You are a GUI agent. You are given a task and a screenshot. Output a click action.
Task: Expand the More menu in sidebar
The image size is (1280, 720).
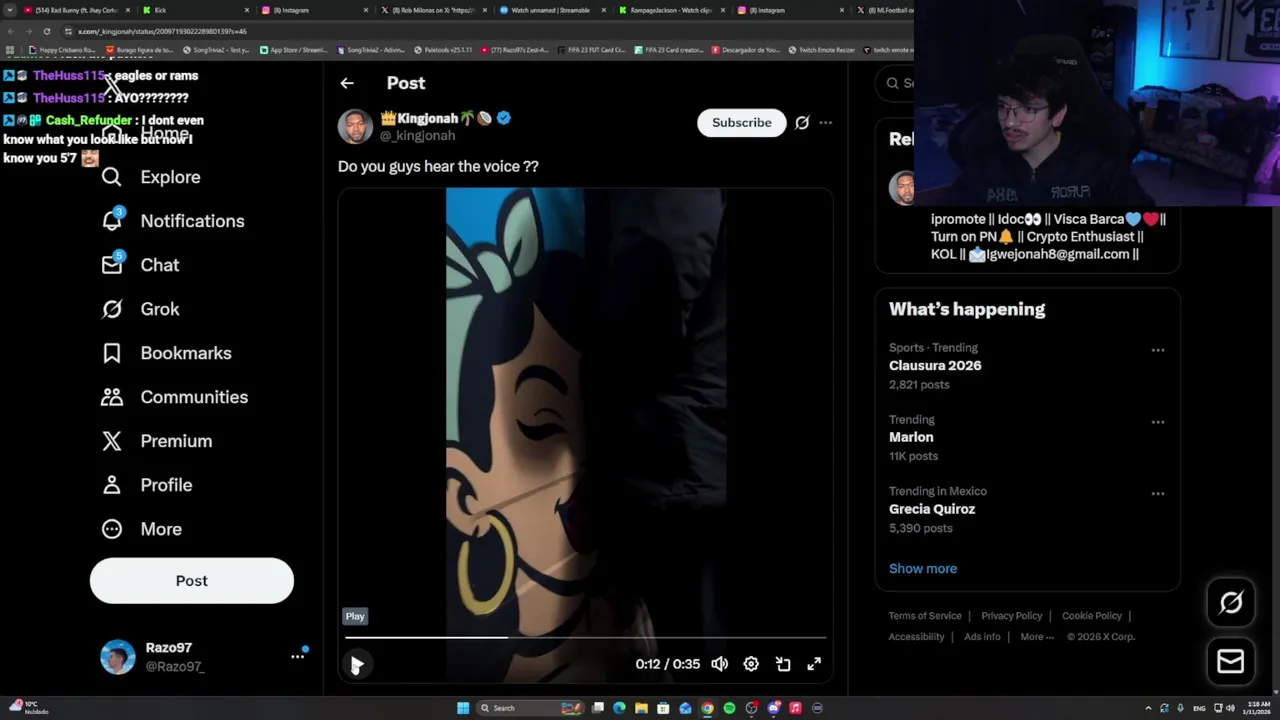point(141,529)
